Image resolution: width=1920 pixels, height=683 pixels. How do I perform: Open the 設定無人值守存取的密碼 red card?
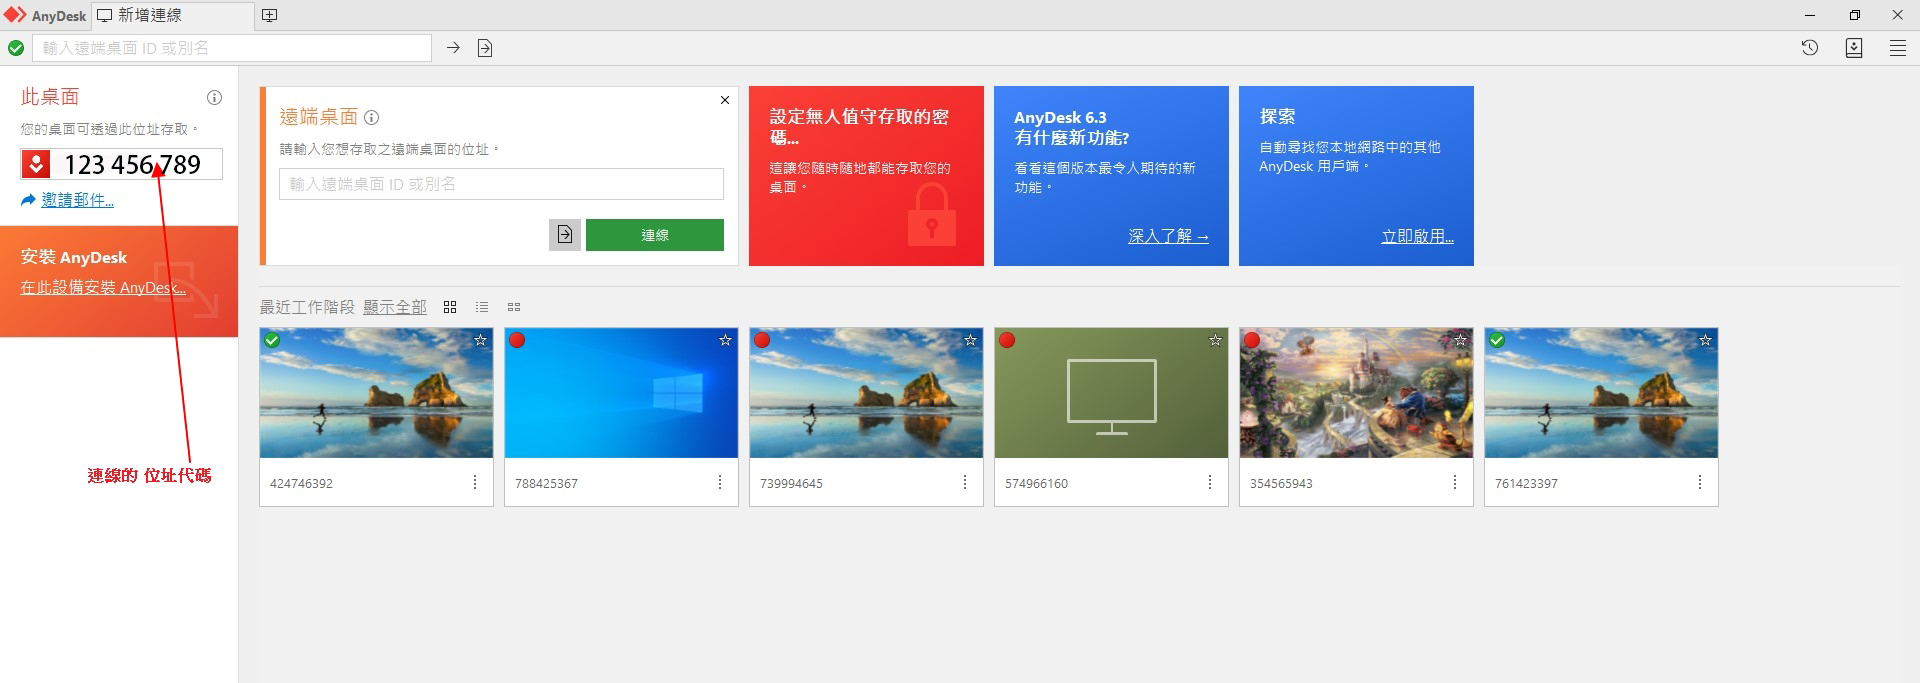pos(866,176)
